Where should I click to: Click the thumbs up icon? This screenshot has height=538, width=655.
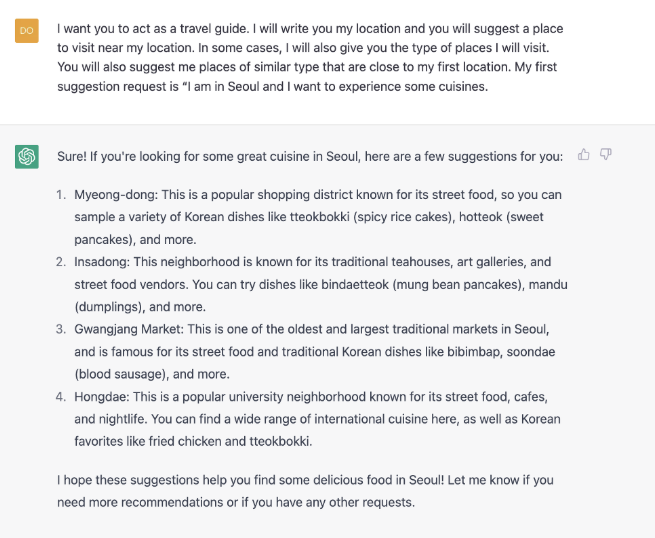[584, 155]
